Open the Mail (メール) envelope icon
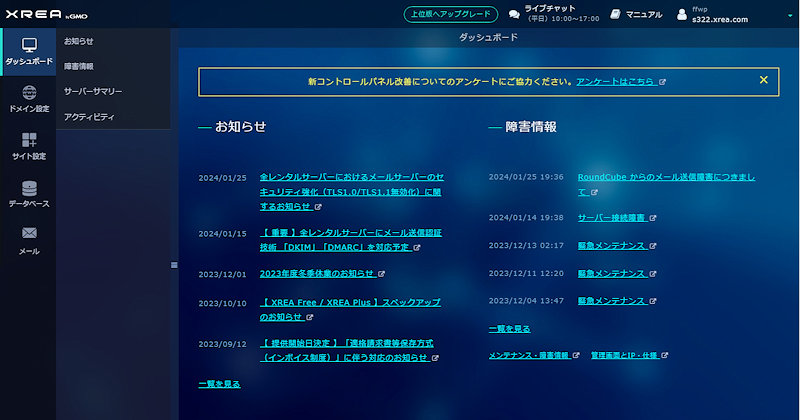The height and width of the screenshot is (420, 800). (28, 240)
